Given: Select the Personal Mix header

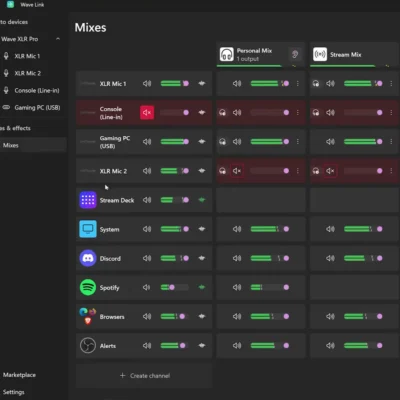Looking at the screenshot, I should [260, 54].
